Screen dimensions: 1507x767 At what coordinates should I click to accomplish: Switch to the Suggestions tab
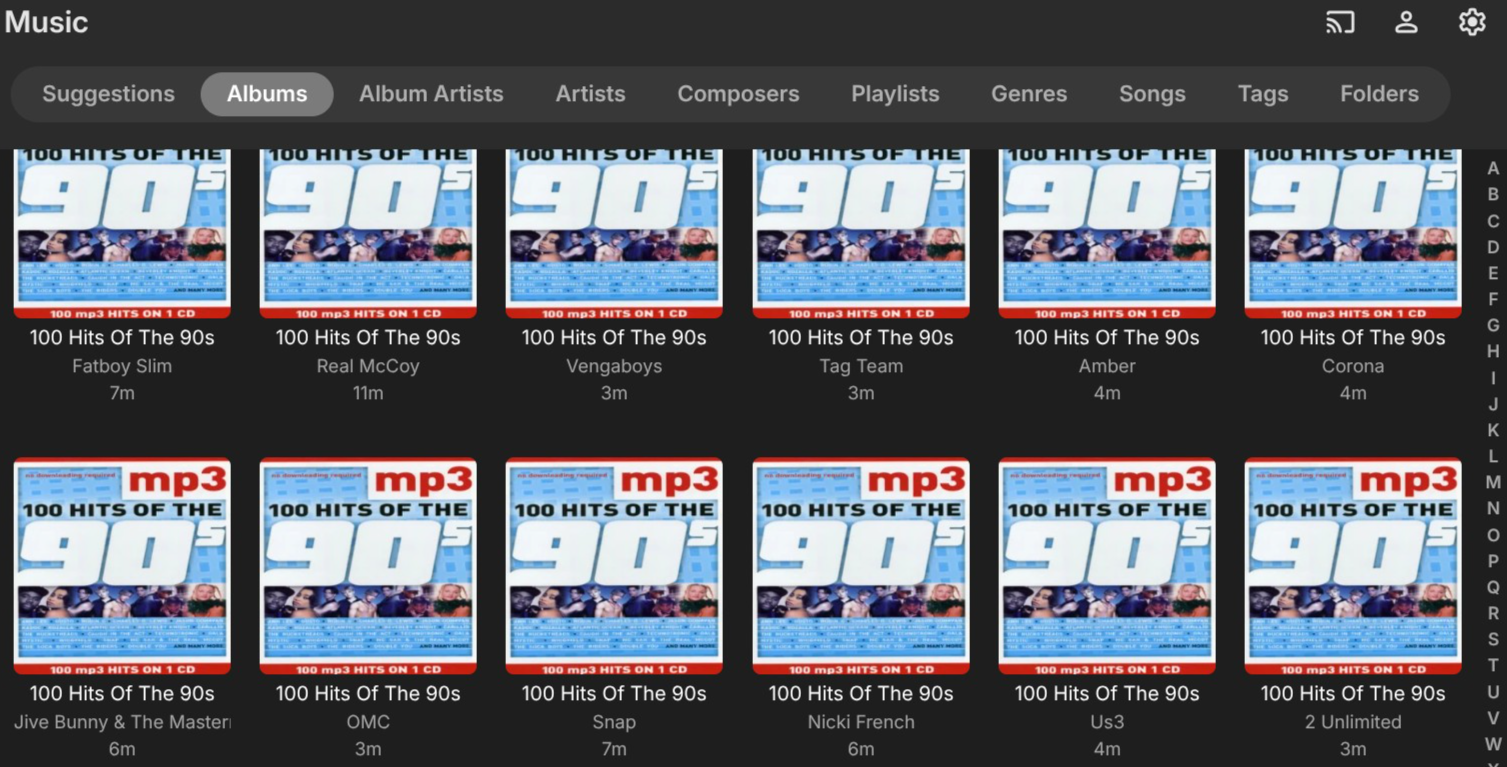click(x=108, y=94)
